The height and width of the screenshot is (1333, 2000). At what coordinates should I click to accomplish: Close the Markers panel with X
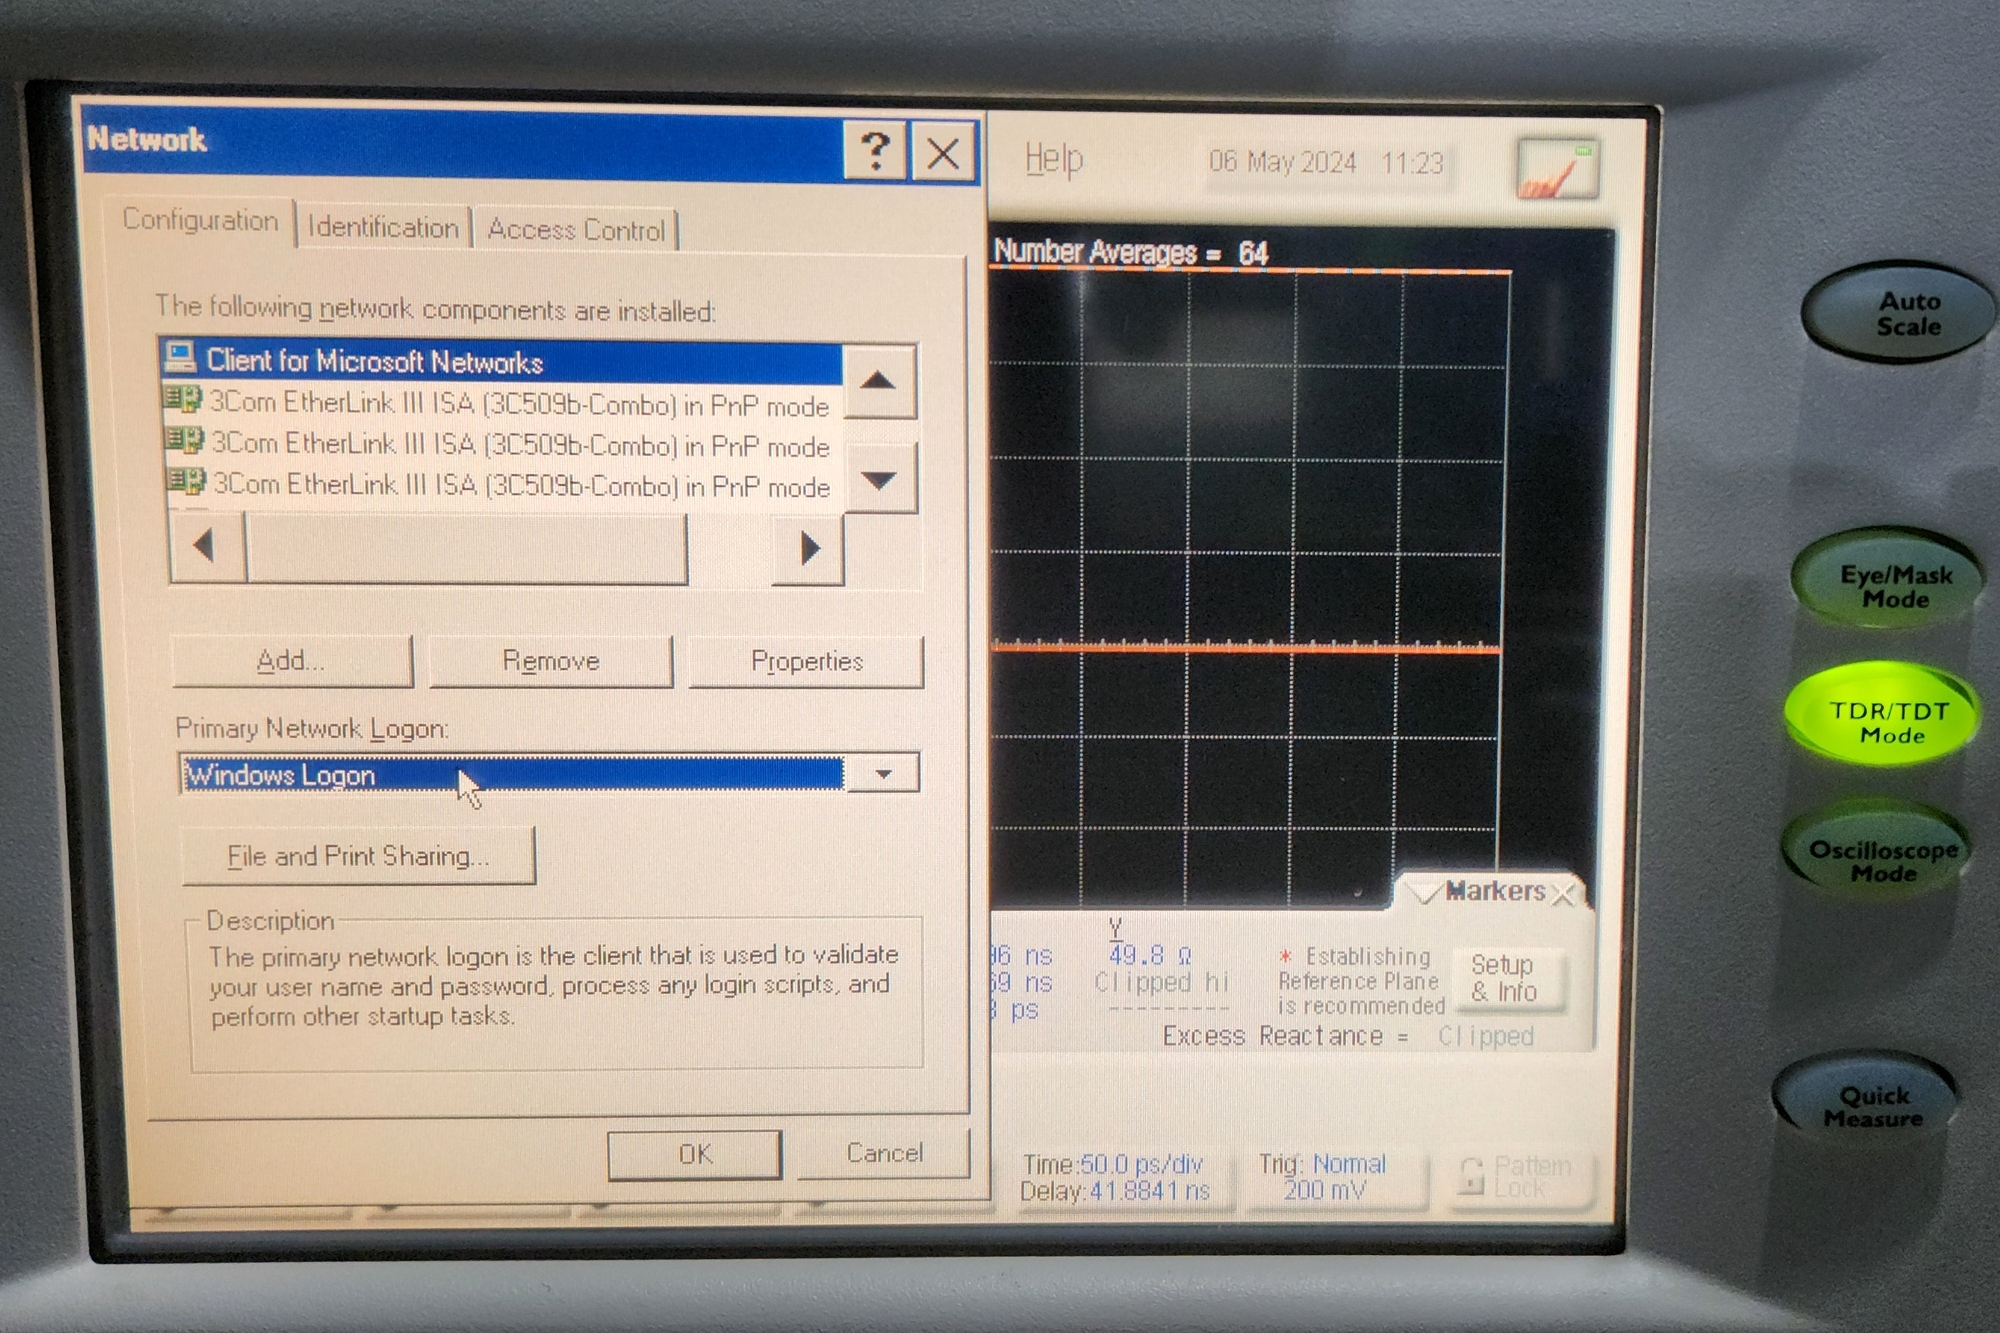point(1563,893)
